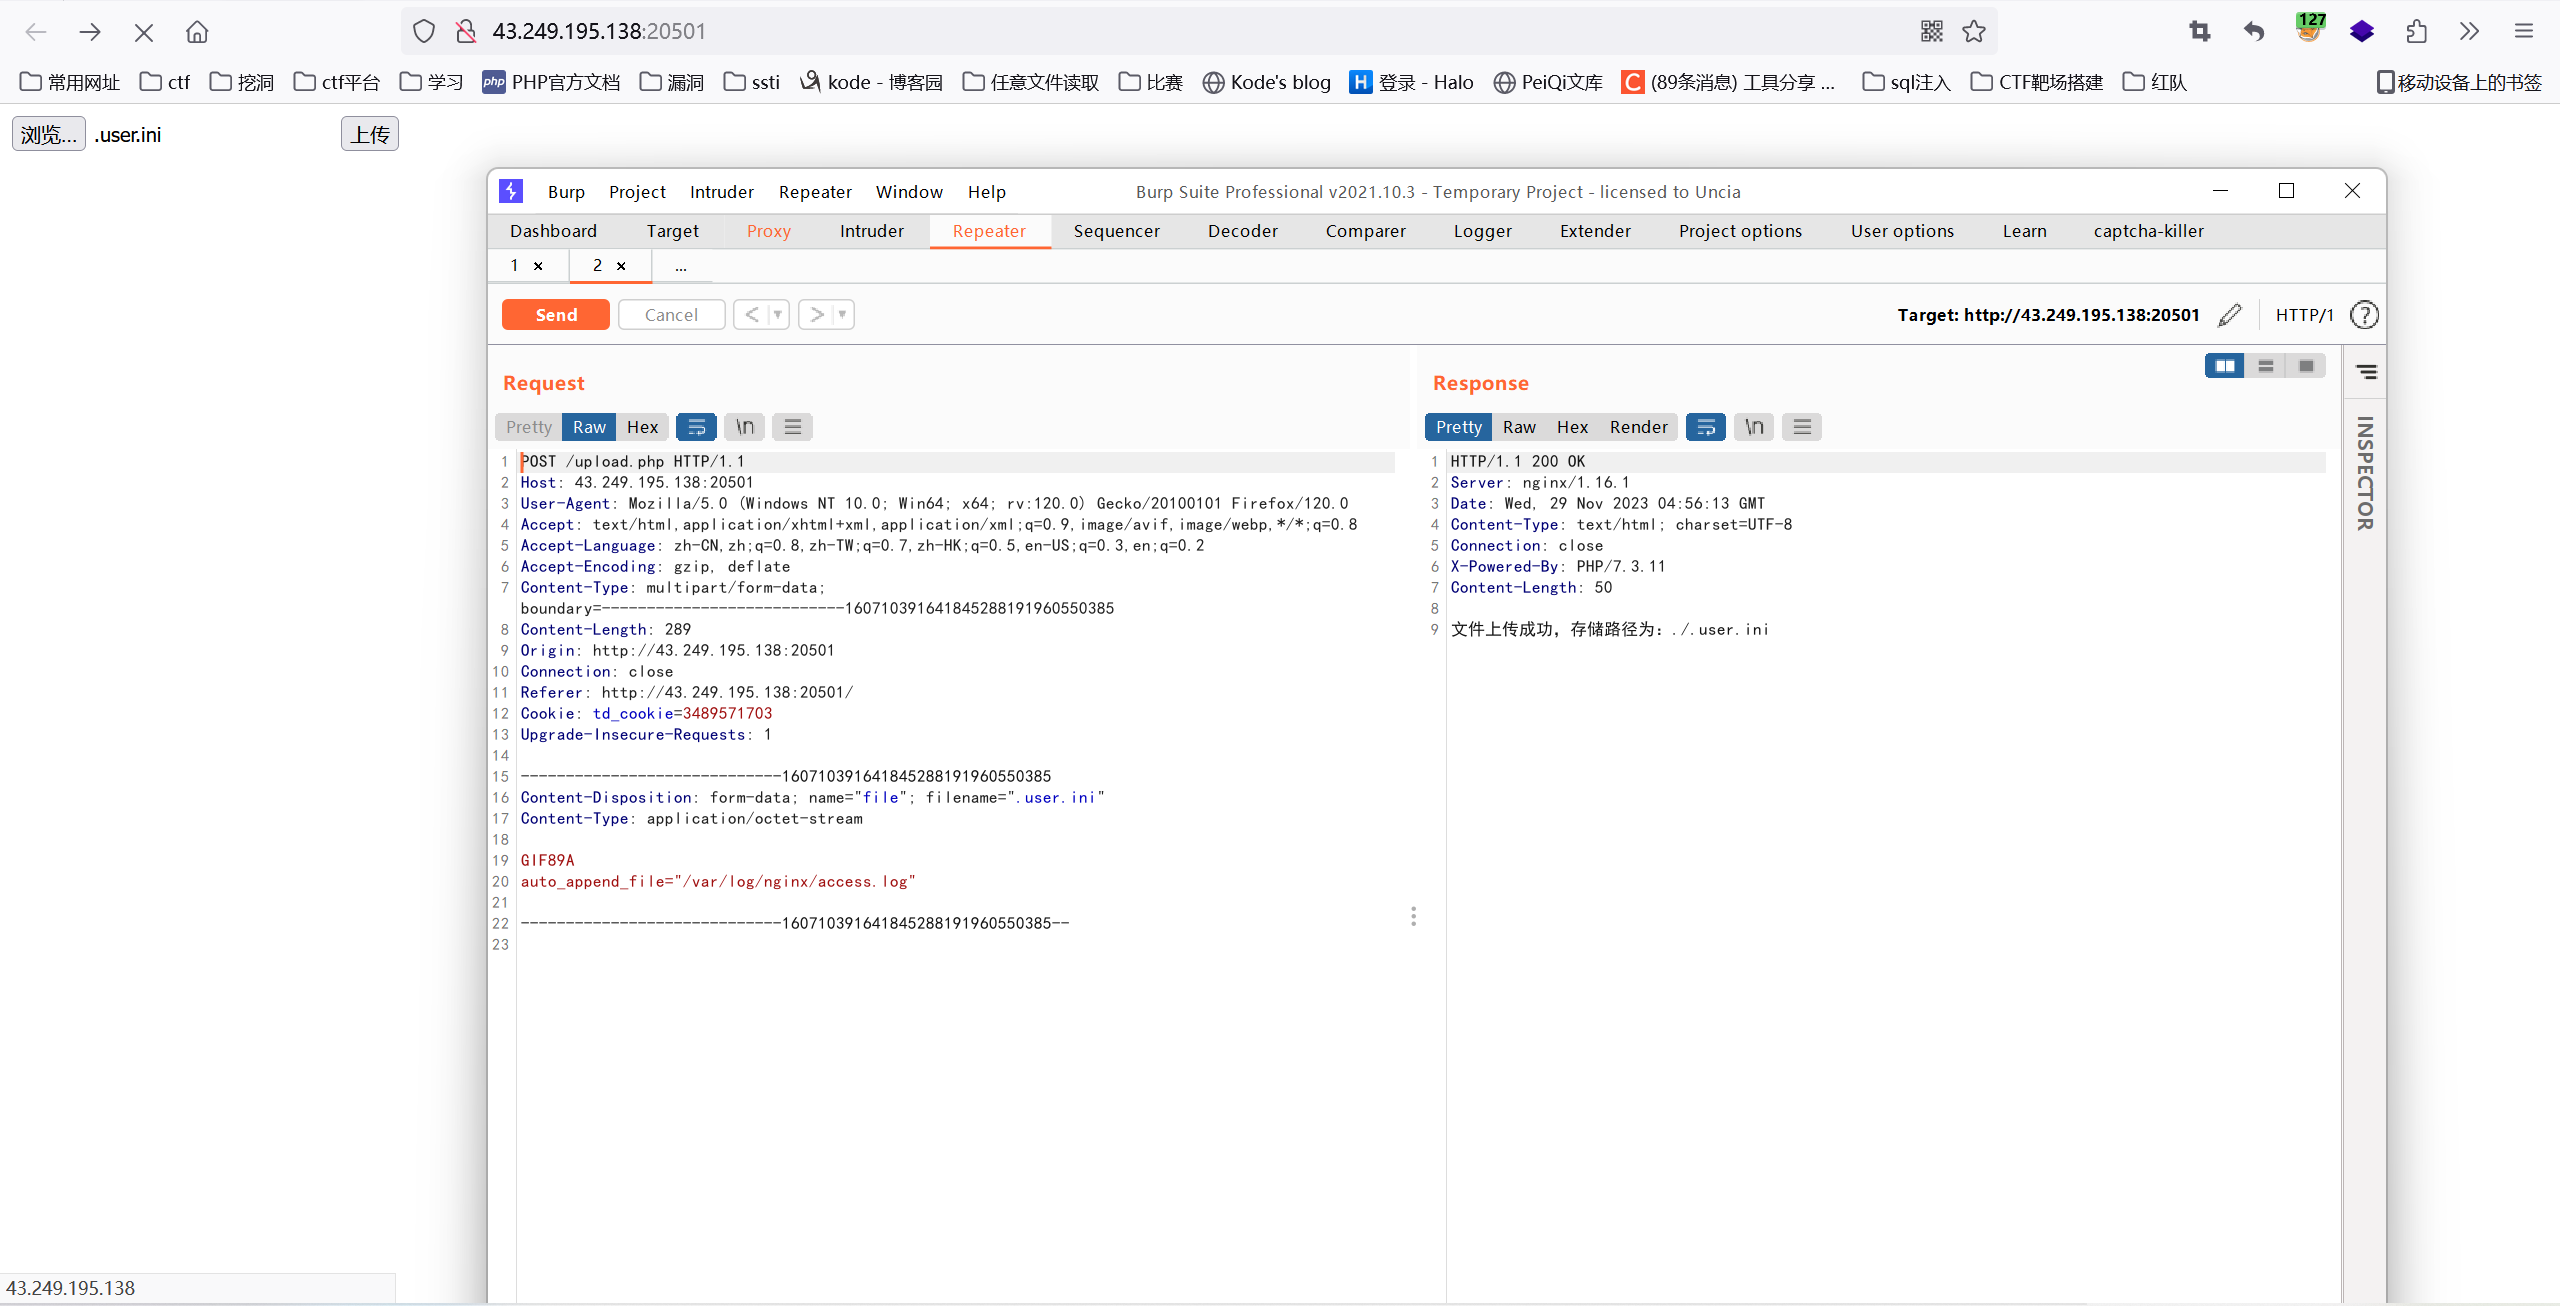Viewport: 2560px width, 1306px height.
Task: Toggle word wrap icon in Request pane
Action: click(x=696, y=427)
